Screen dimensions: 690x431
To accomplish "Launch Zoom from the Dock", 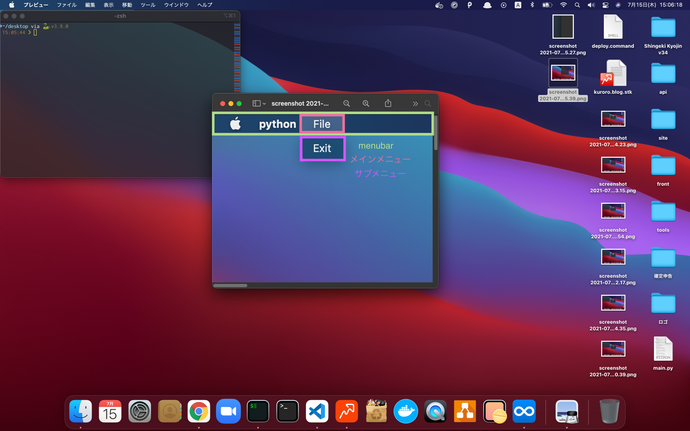I will 228,411.
